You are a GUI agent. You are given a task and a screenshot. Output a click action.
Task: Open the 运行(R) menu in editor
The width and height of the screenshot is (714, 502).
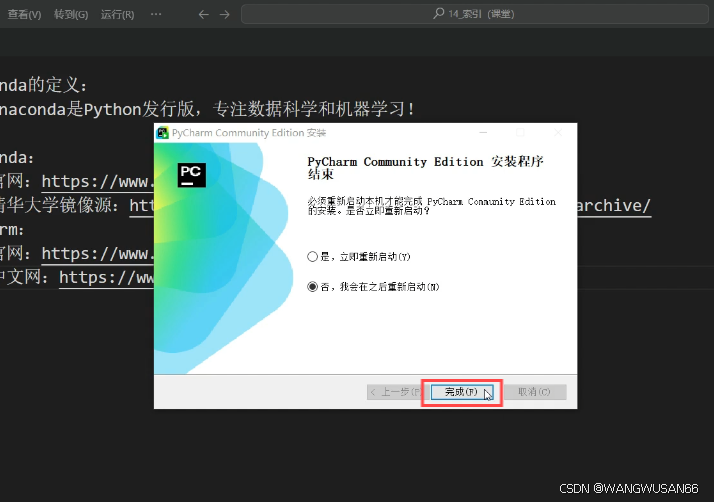[x=117, y=15]
